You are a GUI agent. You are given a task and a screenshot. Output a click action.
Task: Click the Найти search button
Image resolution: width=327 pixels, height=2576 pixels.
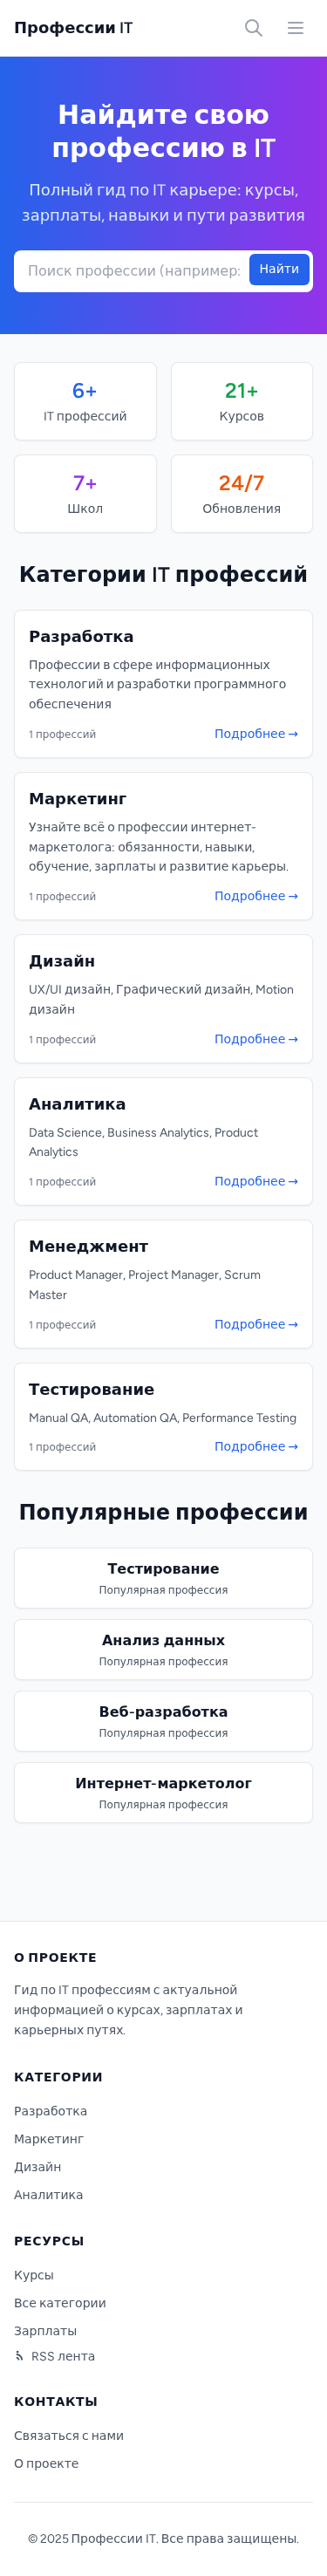click(279, 269)
